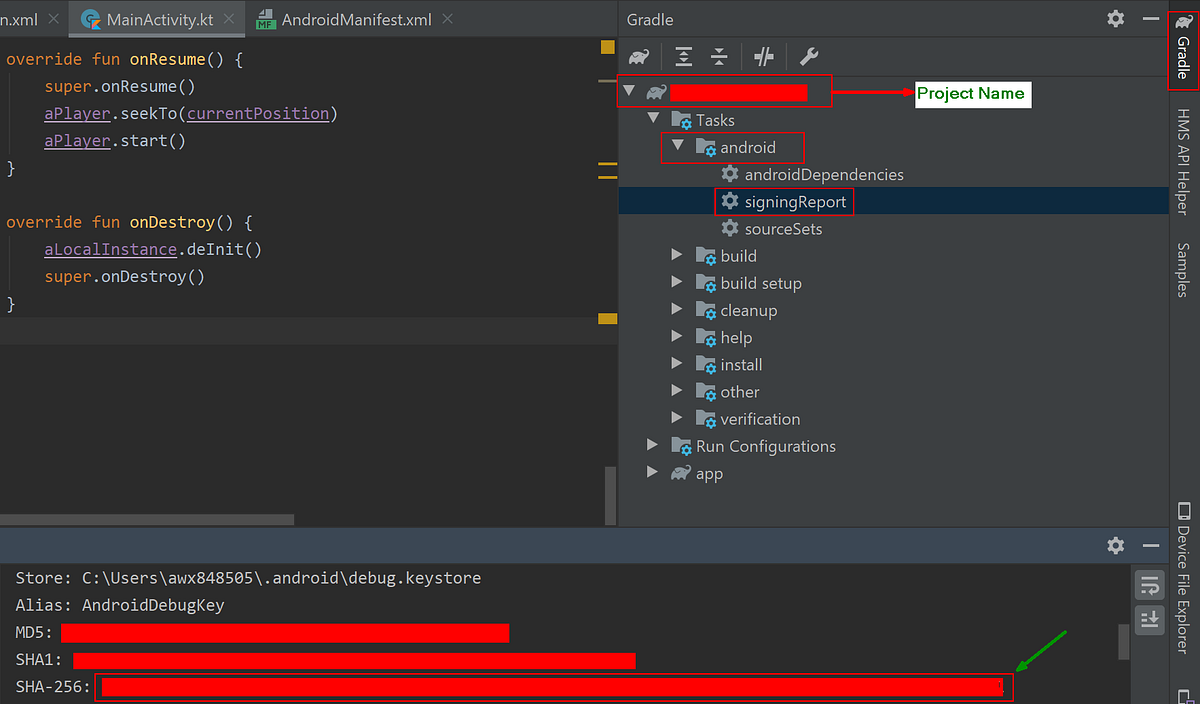Image resolution: width=1200 pixels, height=704 pixels.
Task: Open Gradle build tool settings wrench
Action: [x=809, y=57]
